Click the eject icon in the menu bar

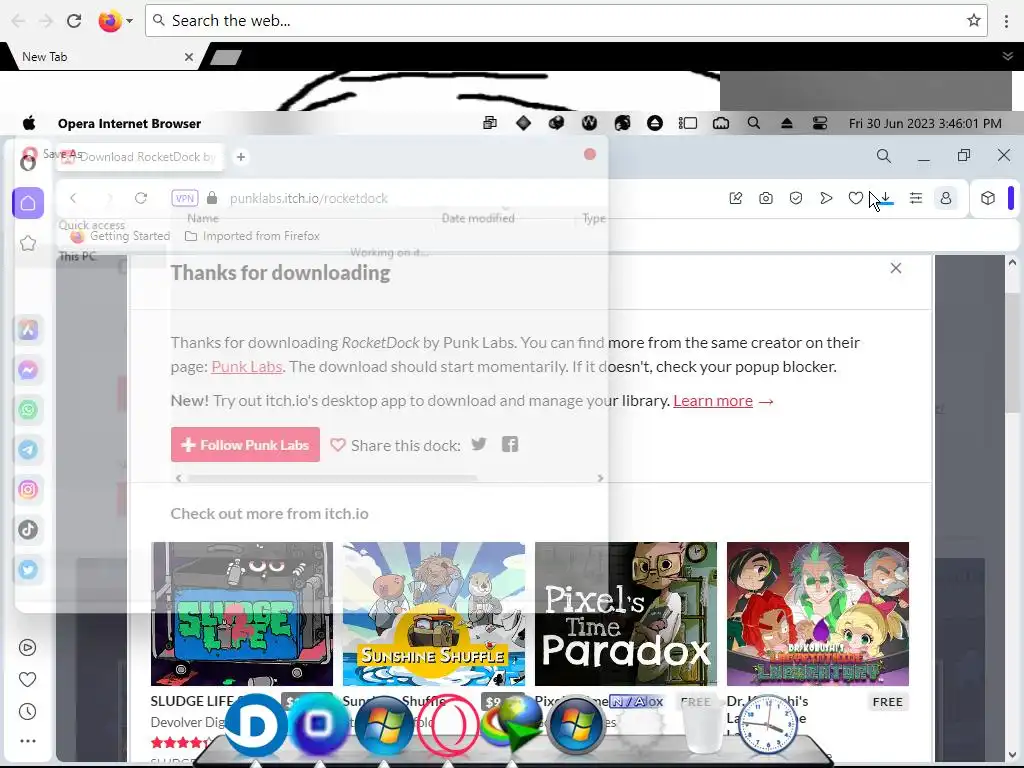pos(787,123)
